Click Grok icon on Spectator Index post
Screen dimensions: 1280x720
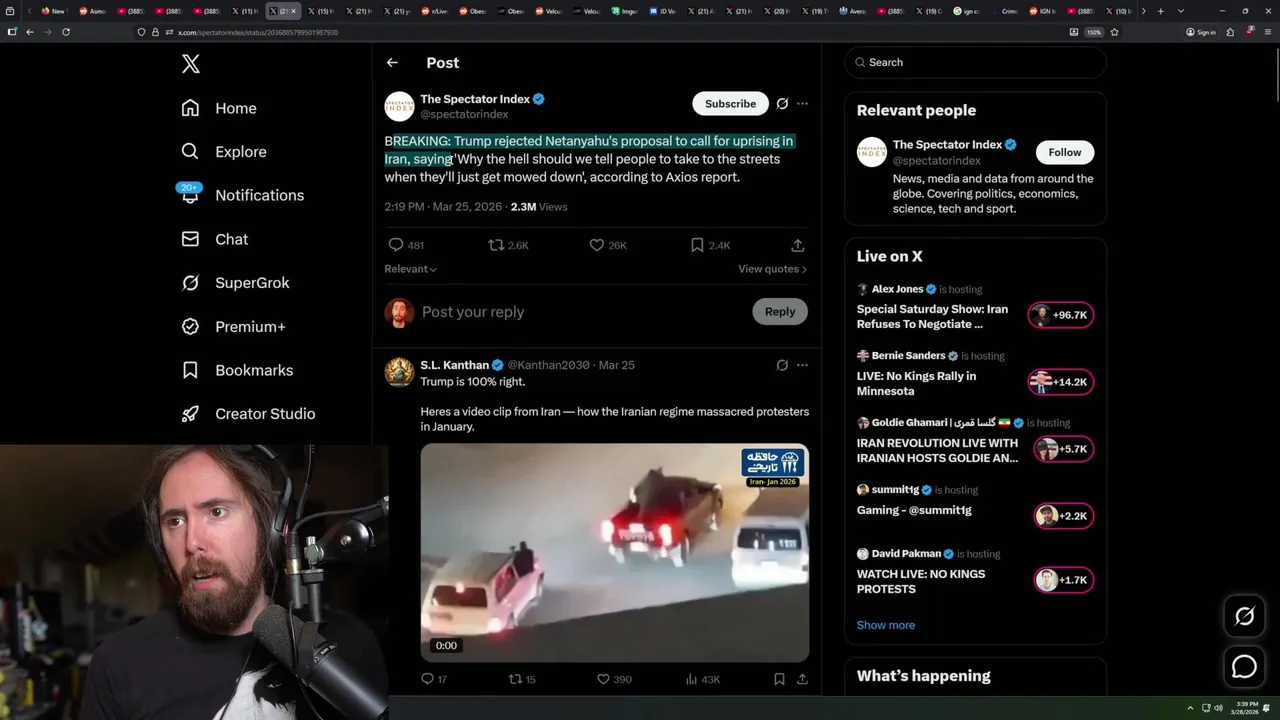(782, 104)
